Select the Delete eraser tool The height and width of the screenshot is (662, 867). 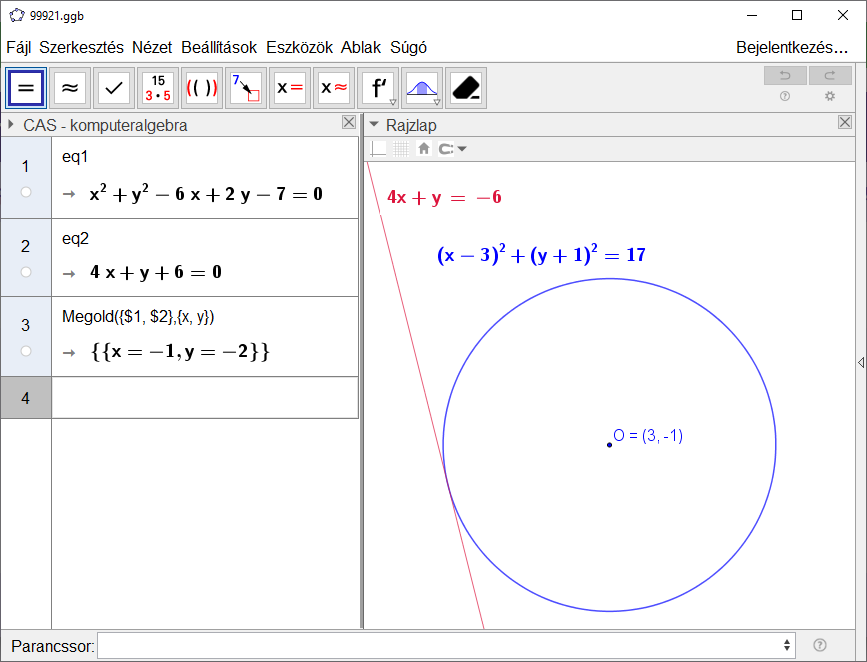(x=466, y=88)
